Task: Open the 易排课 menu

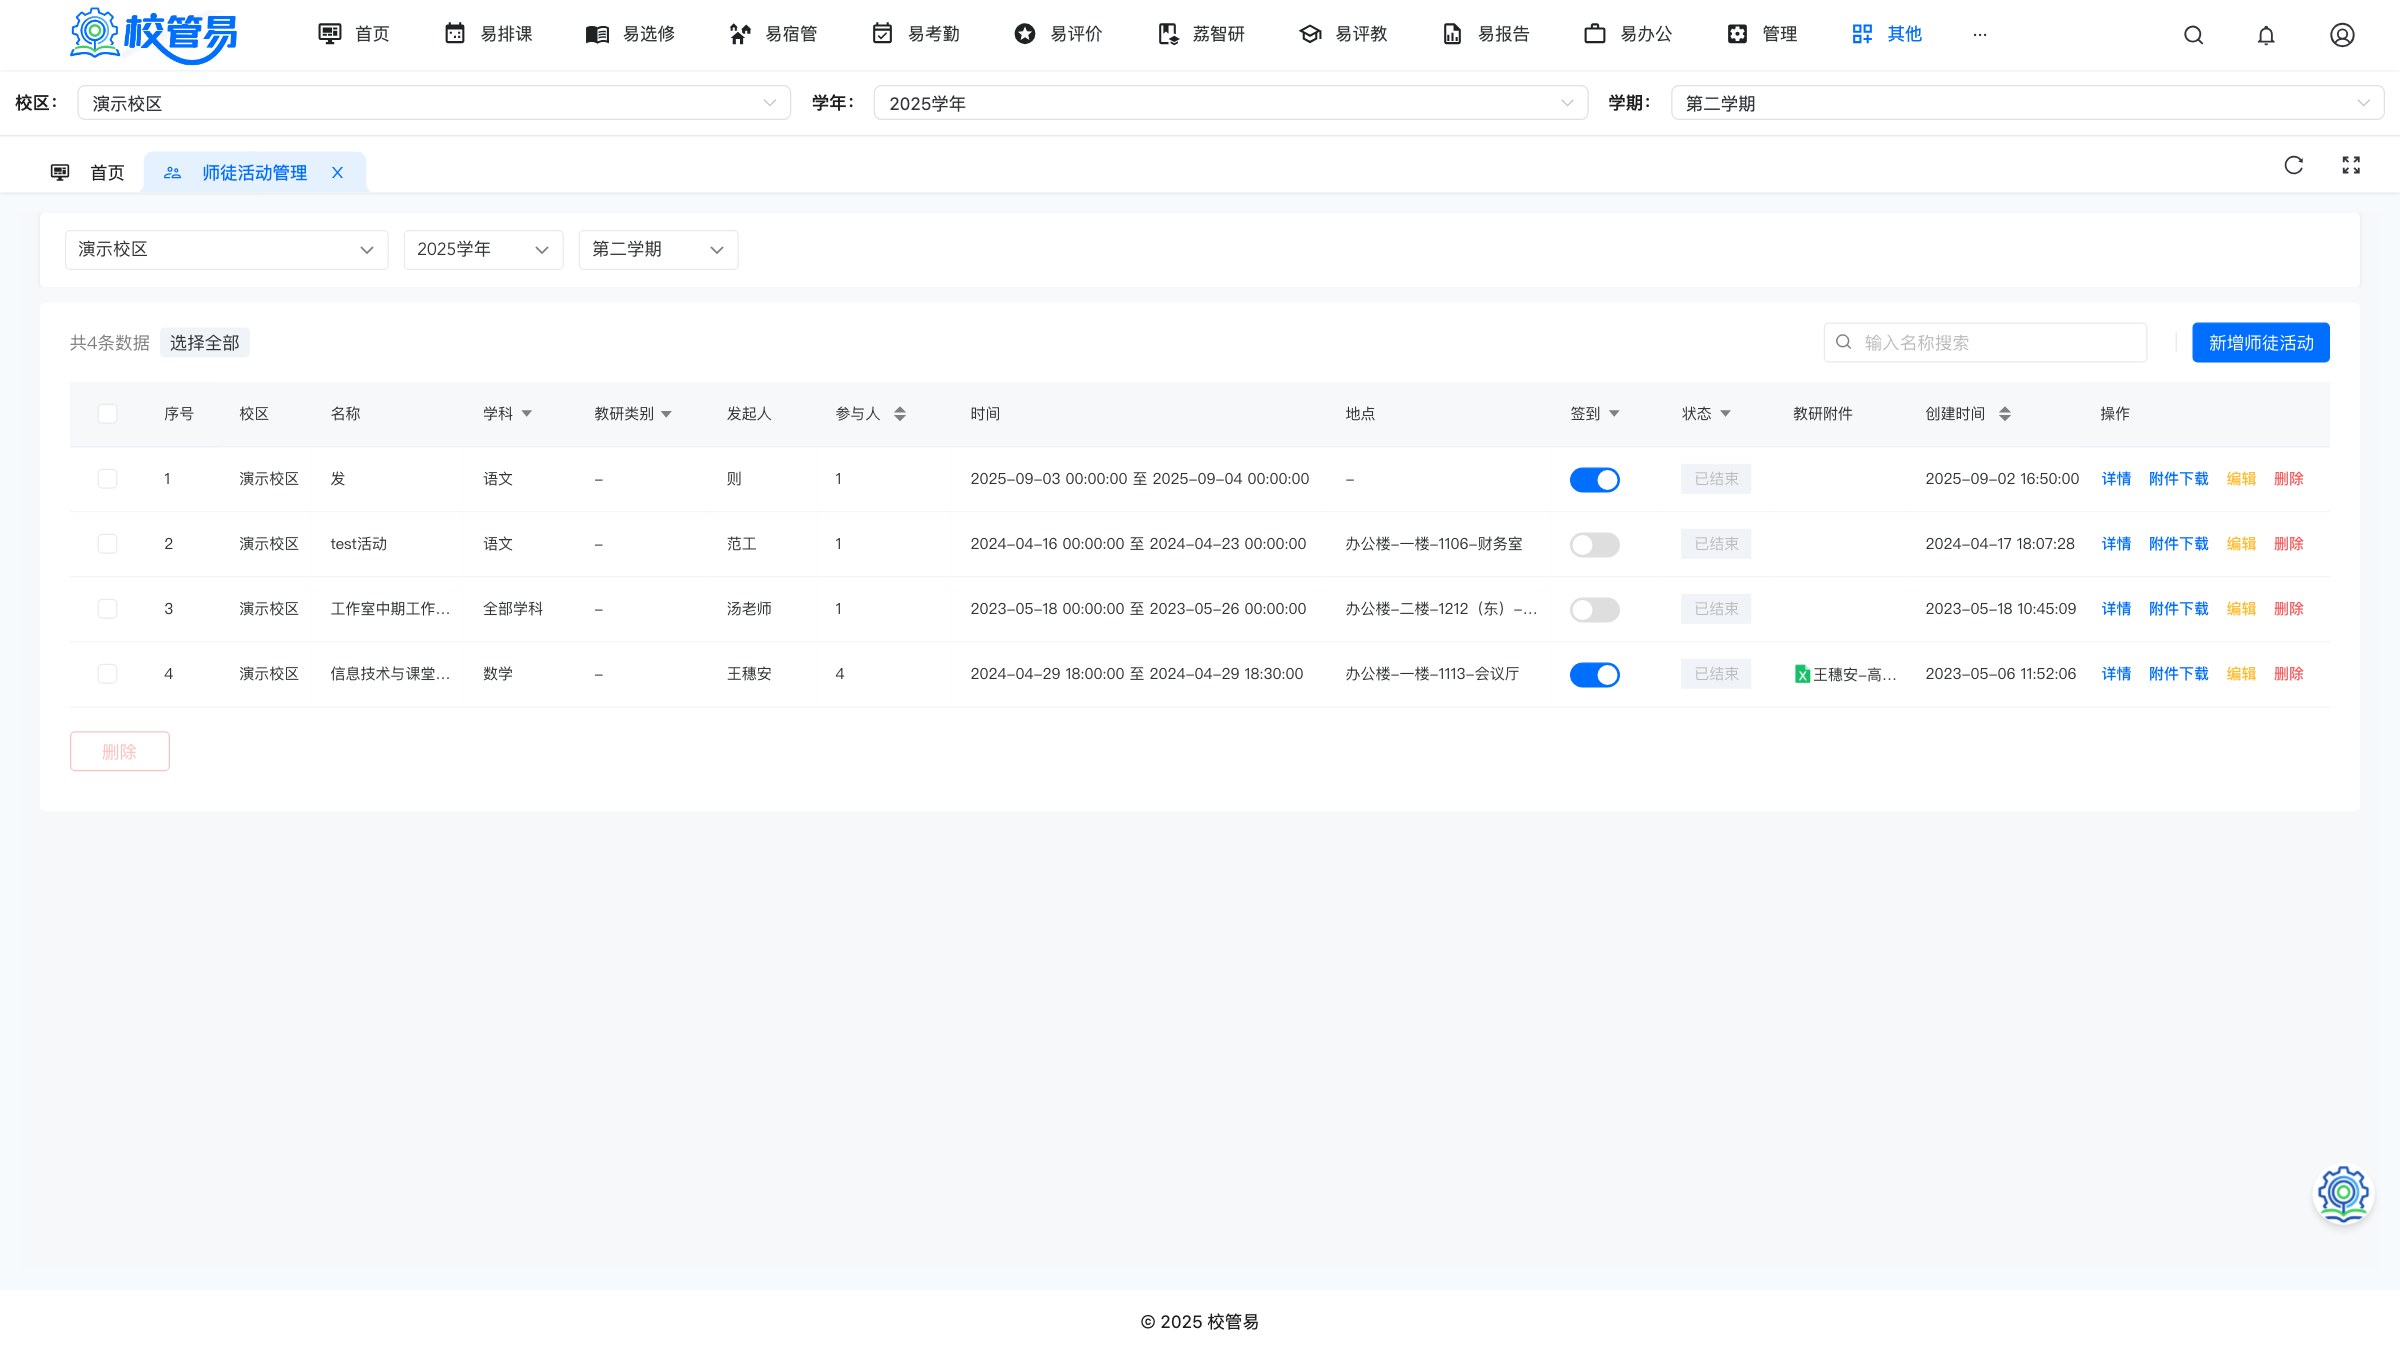Action: coord(488,34)
